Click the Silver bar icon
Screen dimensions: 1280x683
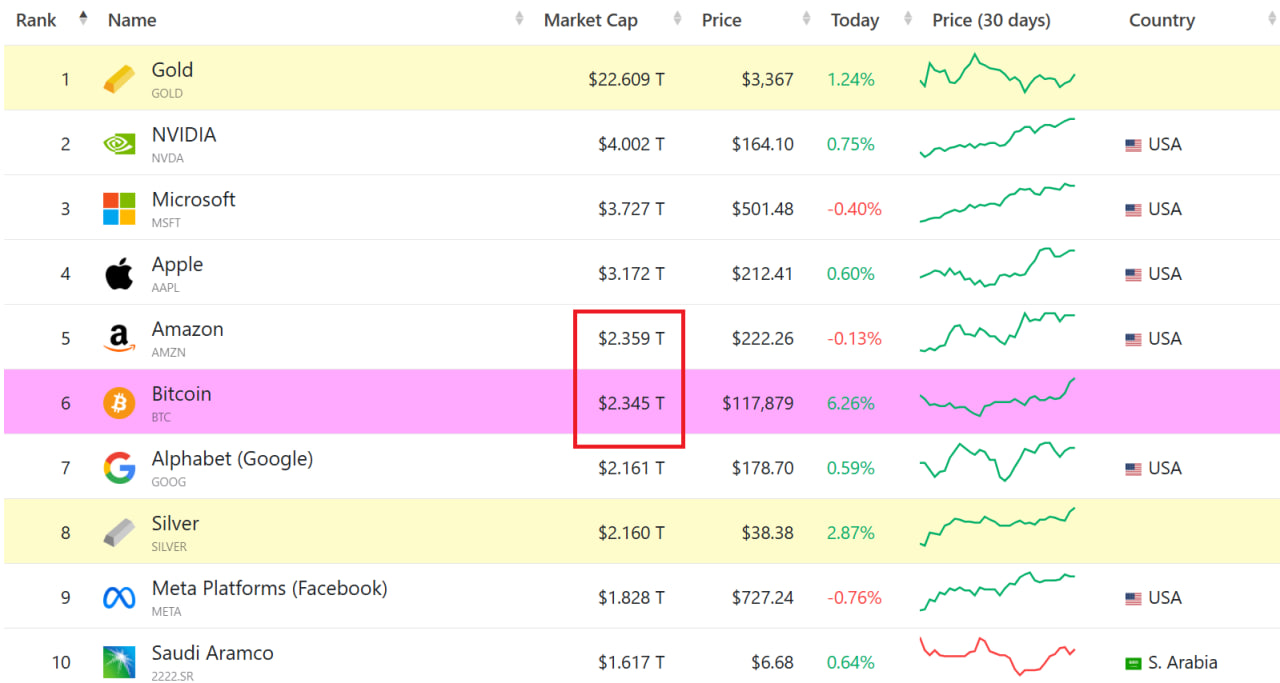(x=119, y=533)
